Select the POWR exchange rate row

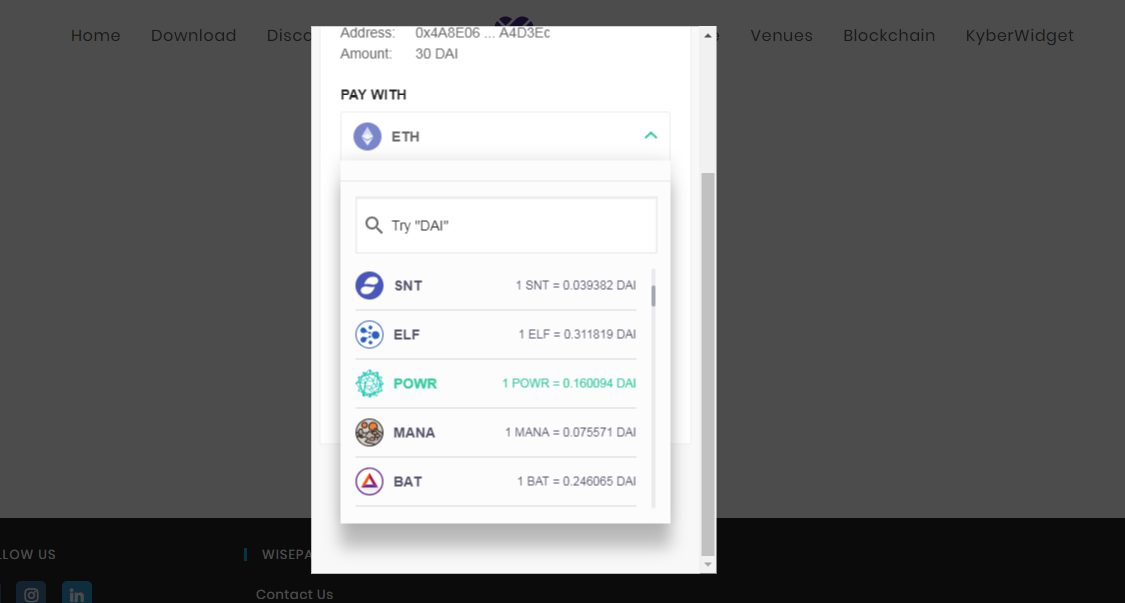click(x=569, y=383)
